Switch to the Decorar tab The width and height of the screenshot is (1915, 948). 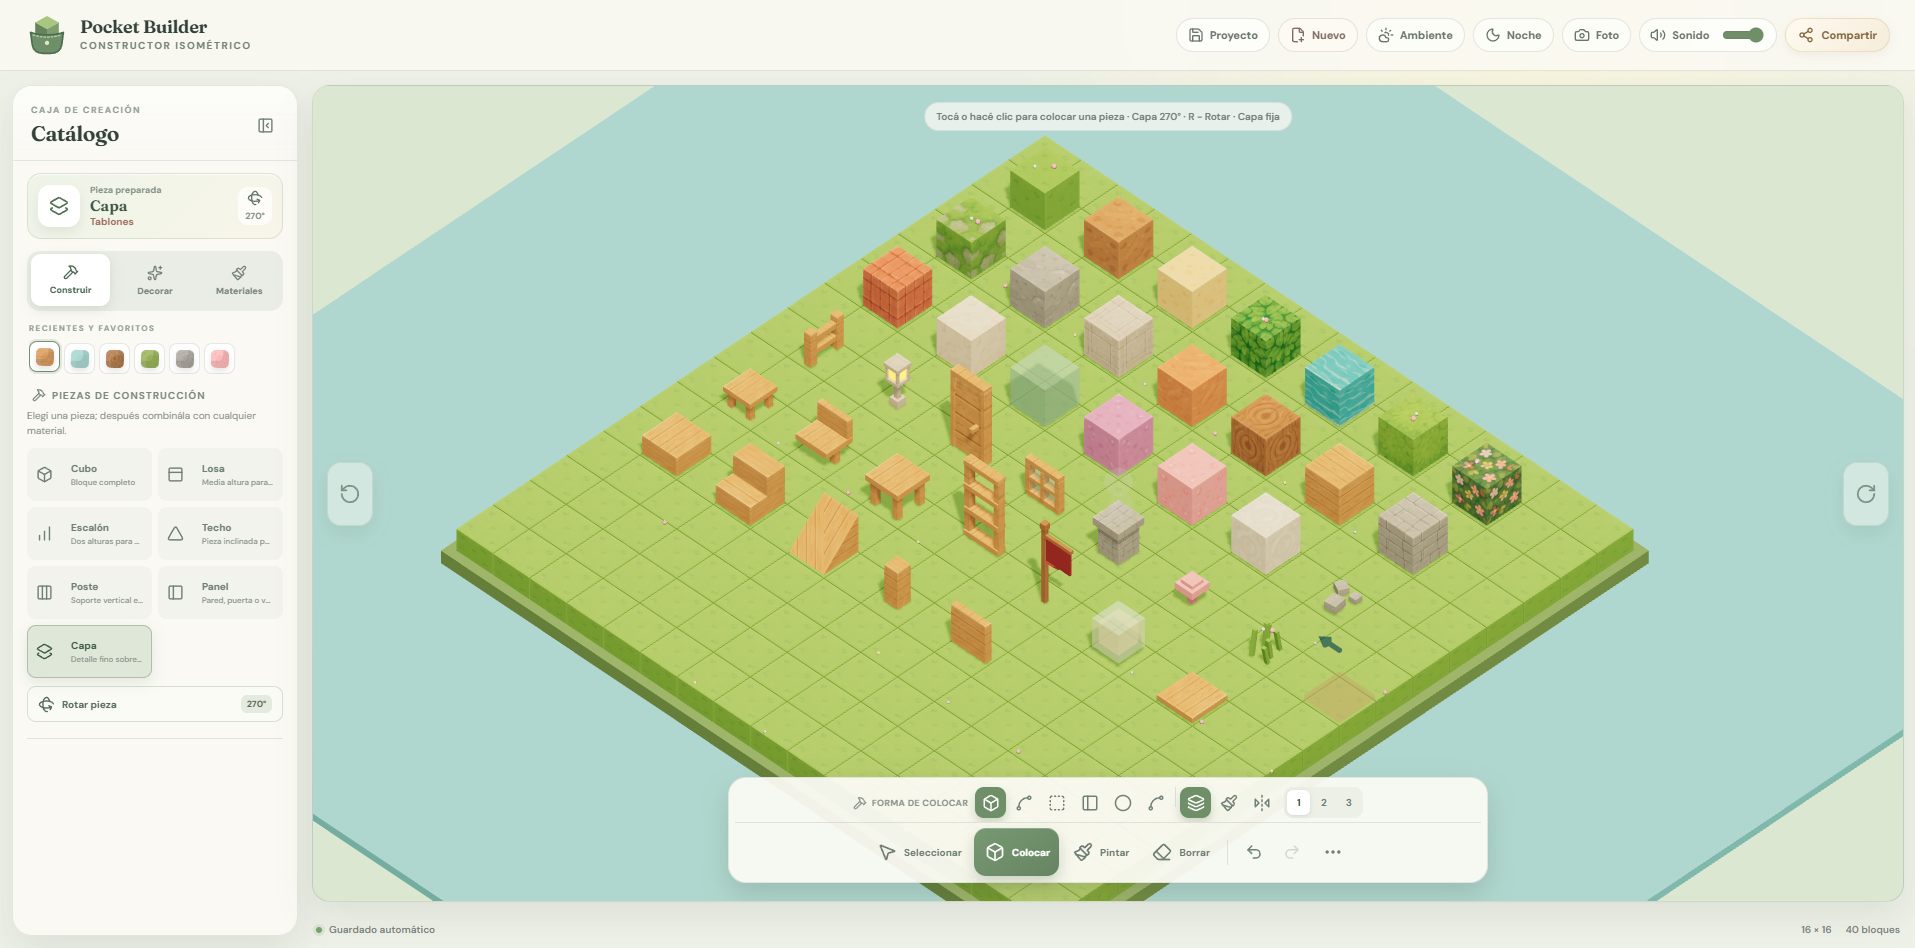click(155, 280)
